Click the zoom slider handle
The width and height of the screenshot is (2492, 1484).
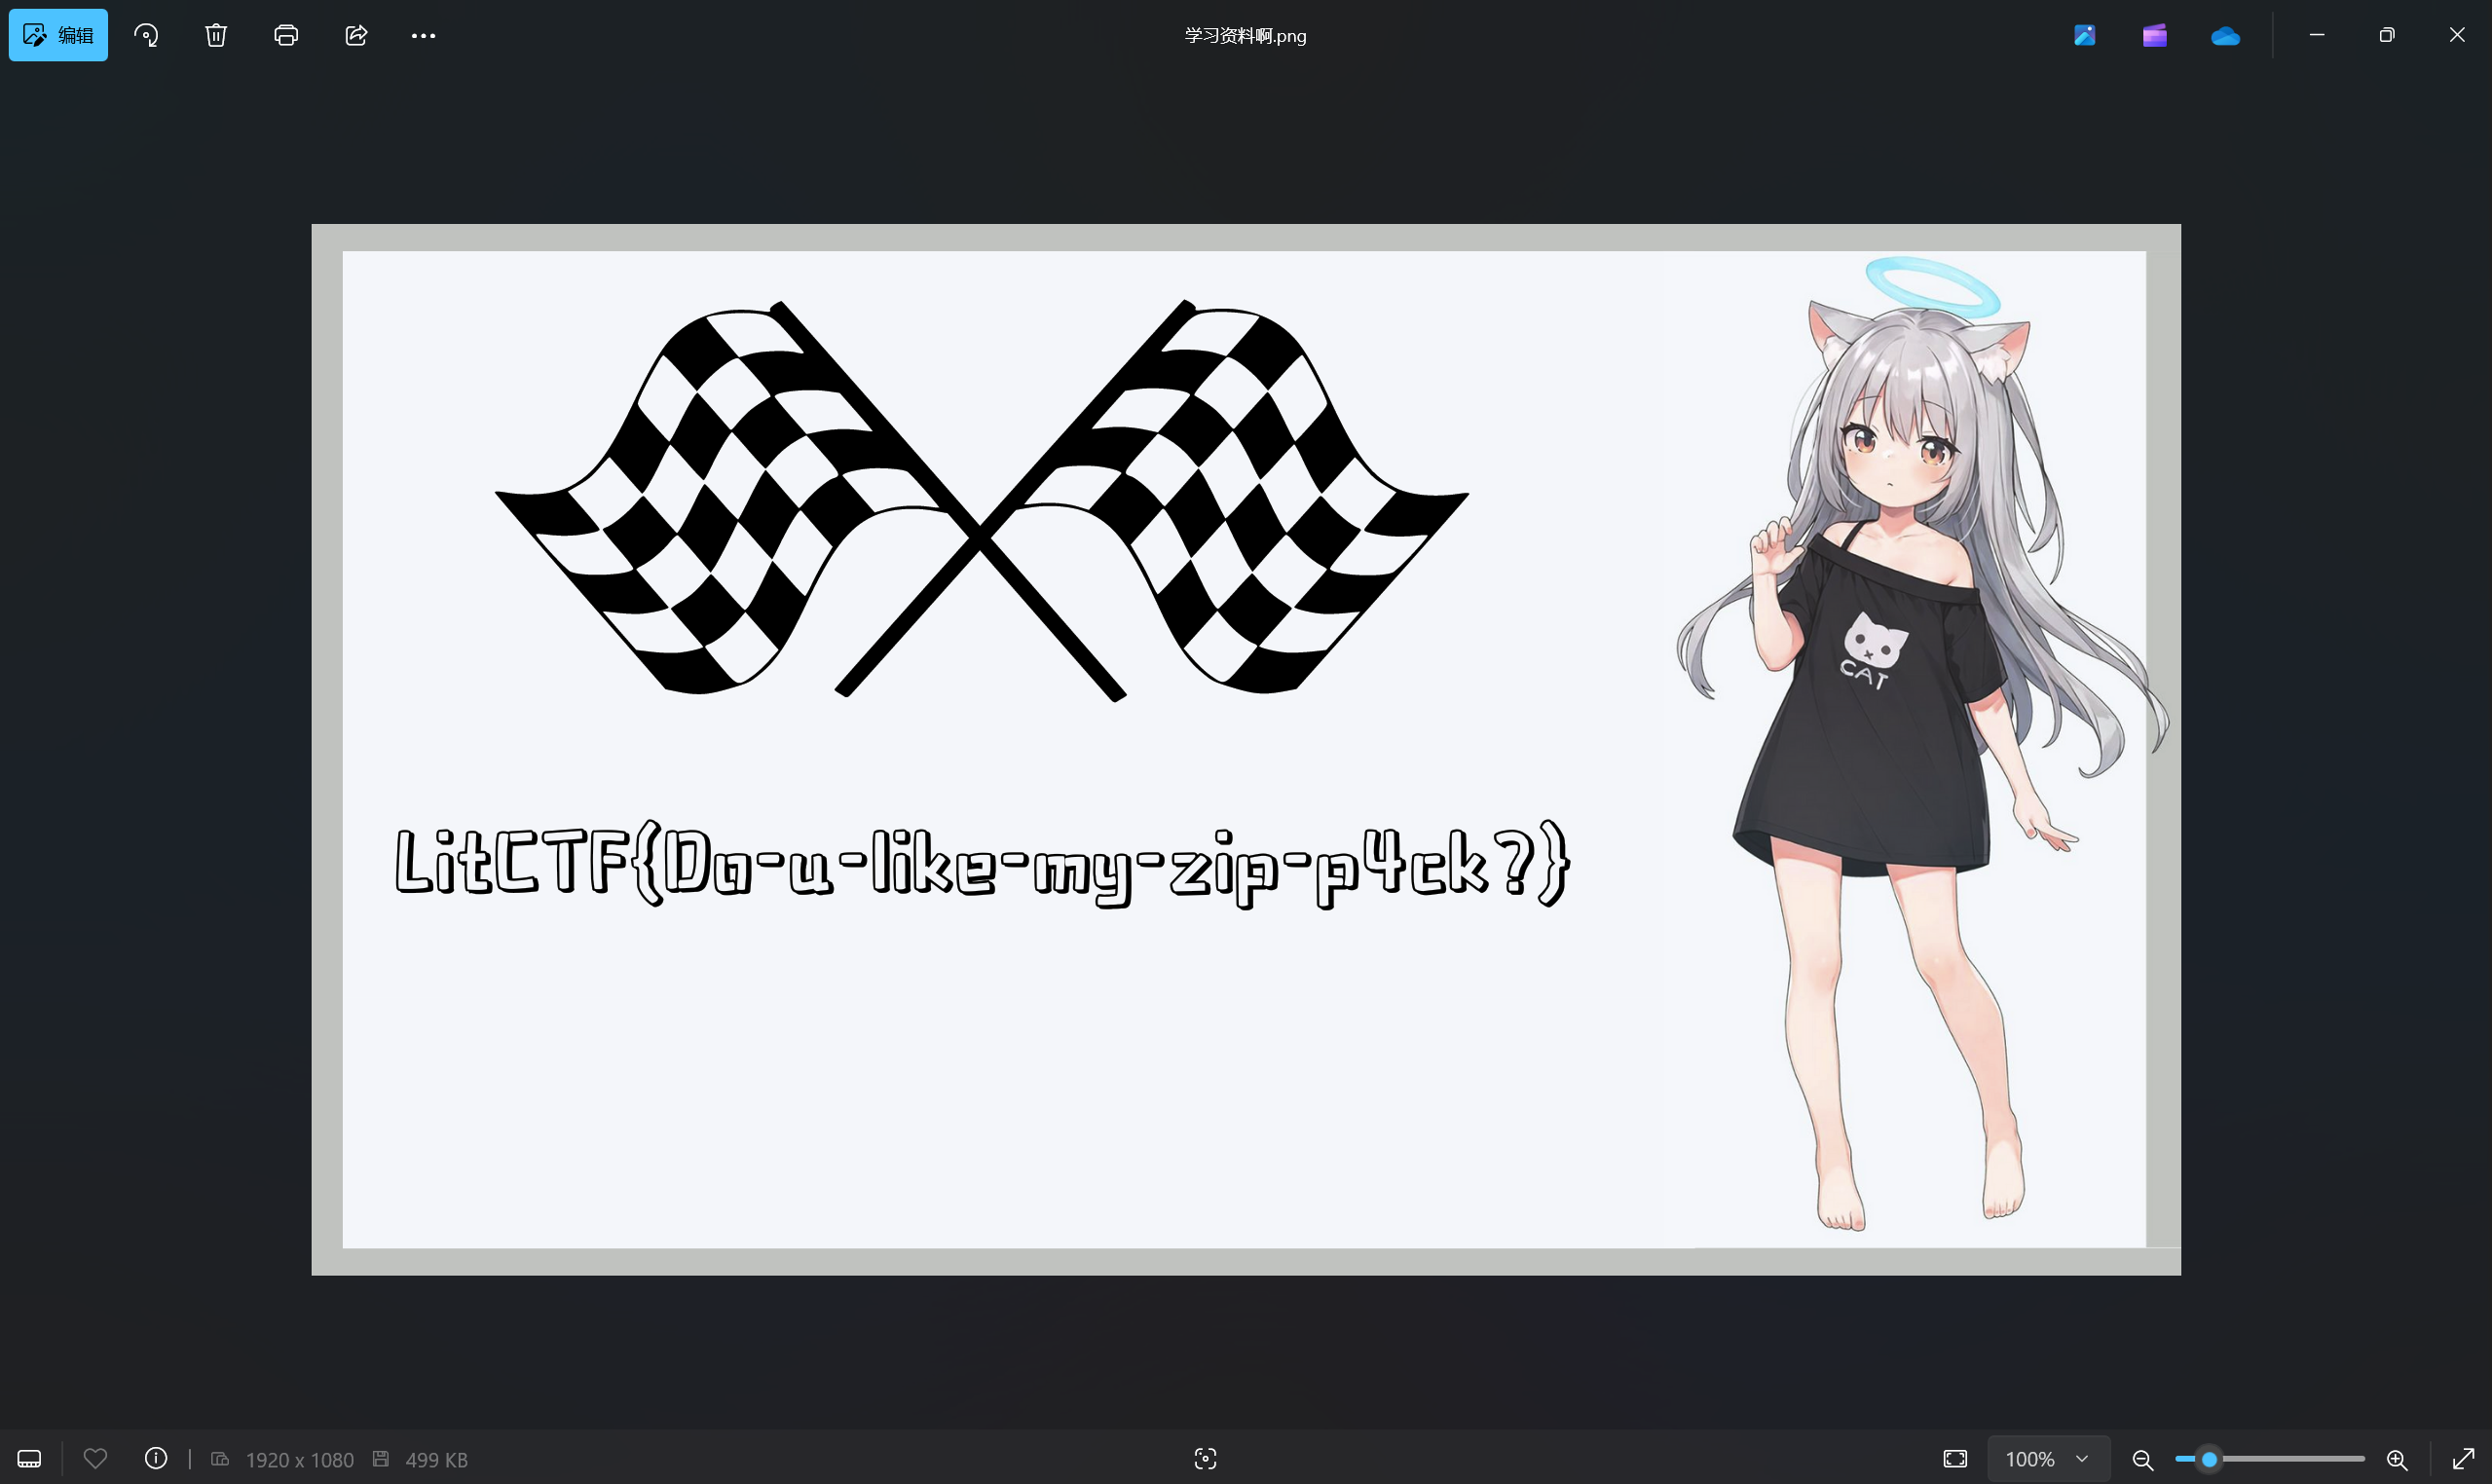[2209, 1459]
